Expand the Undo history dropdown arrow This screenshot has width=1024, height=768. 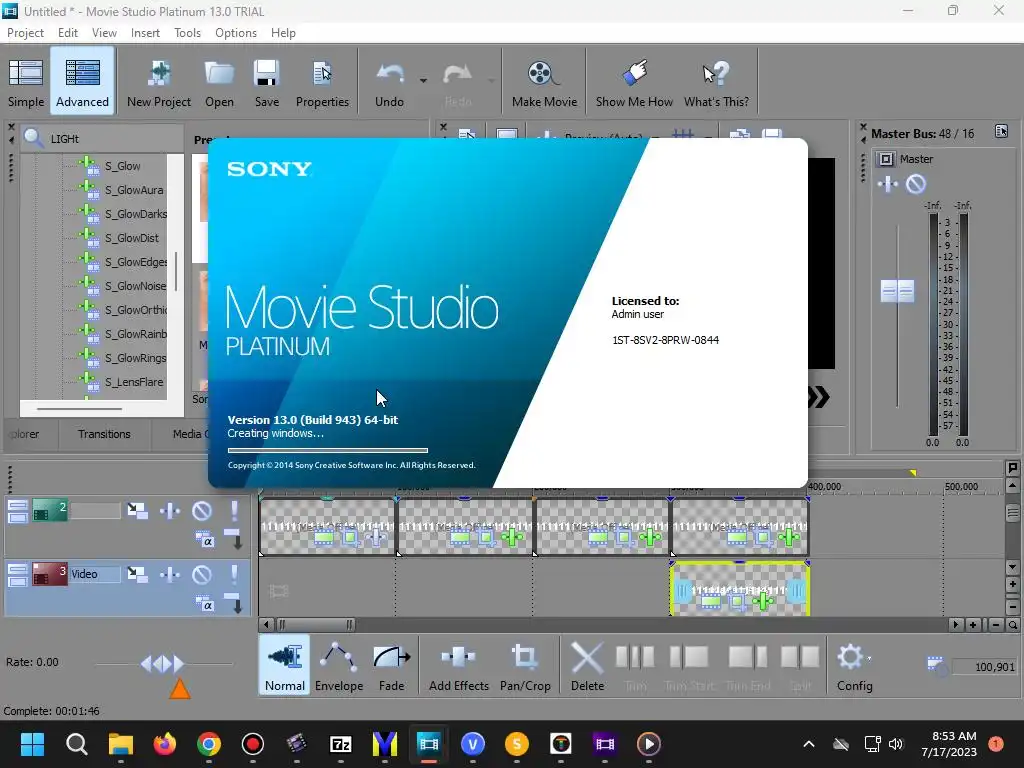(423, 80)
